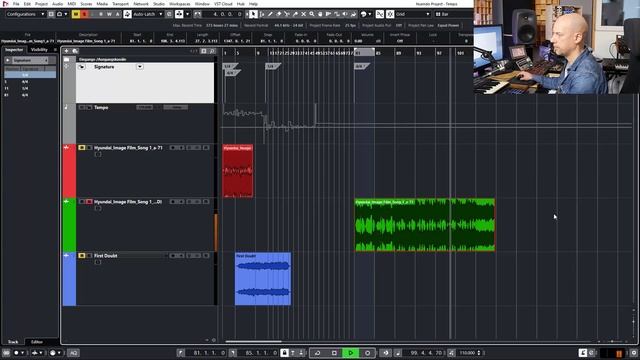Image resolution: width=640 pixels, height=360 pixels.
Task: Open the Configurations dropdown
Action: click(25, 14)
